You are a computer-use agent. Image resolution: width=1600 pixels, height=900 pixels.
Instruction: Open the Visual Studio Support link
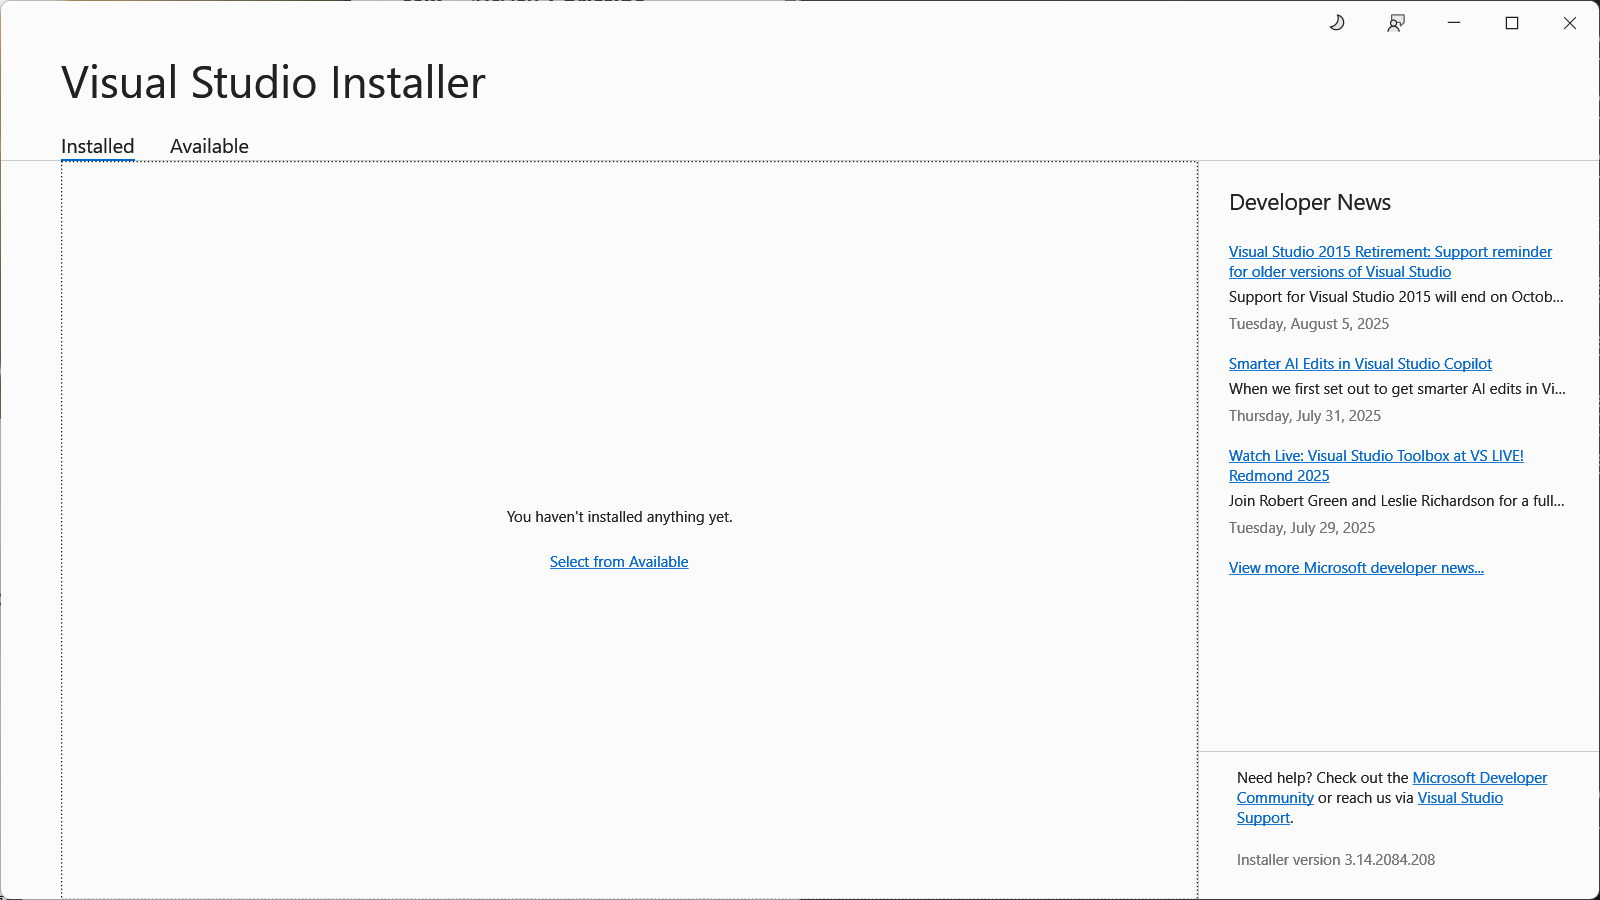1460,798
